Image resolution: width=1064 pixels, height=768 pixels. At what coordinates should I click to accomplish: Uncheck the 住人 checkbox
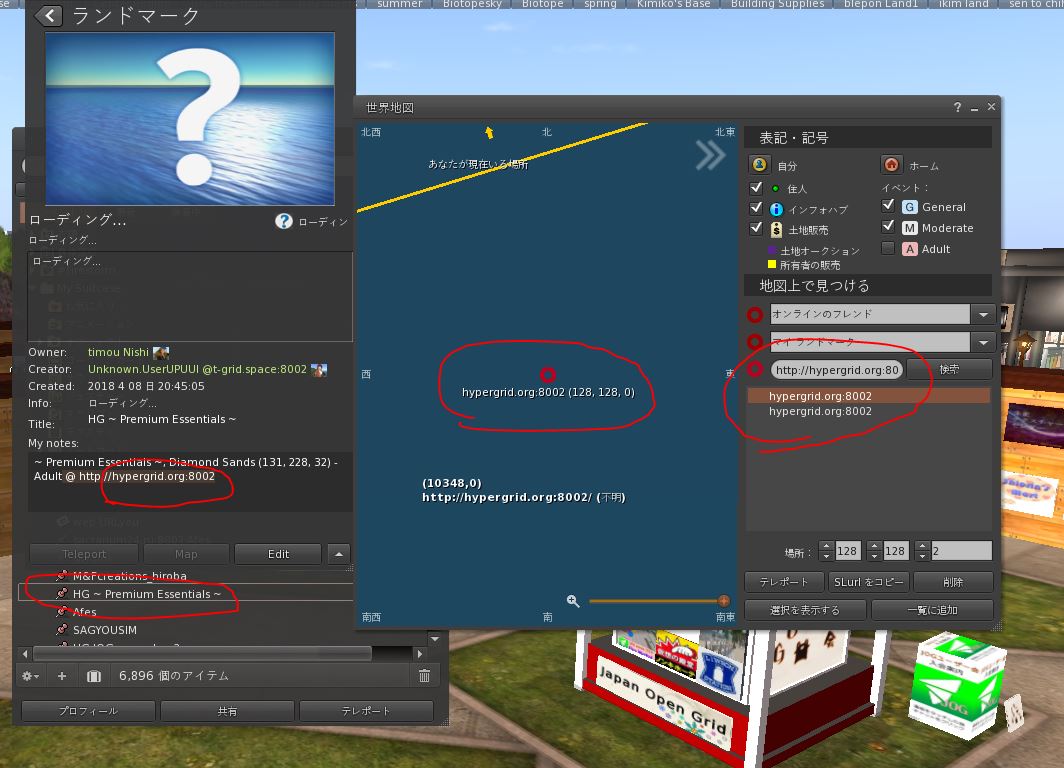pos(756,188)
